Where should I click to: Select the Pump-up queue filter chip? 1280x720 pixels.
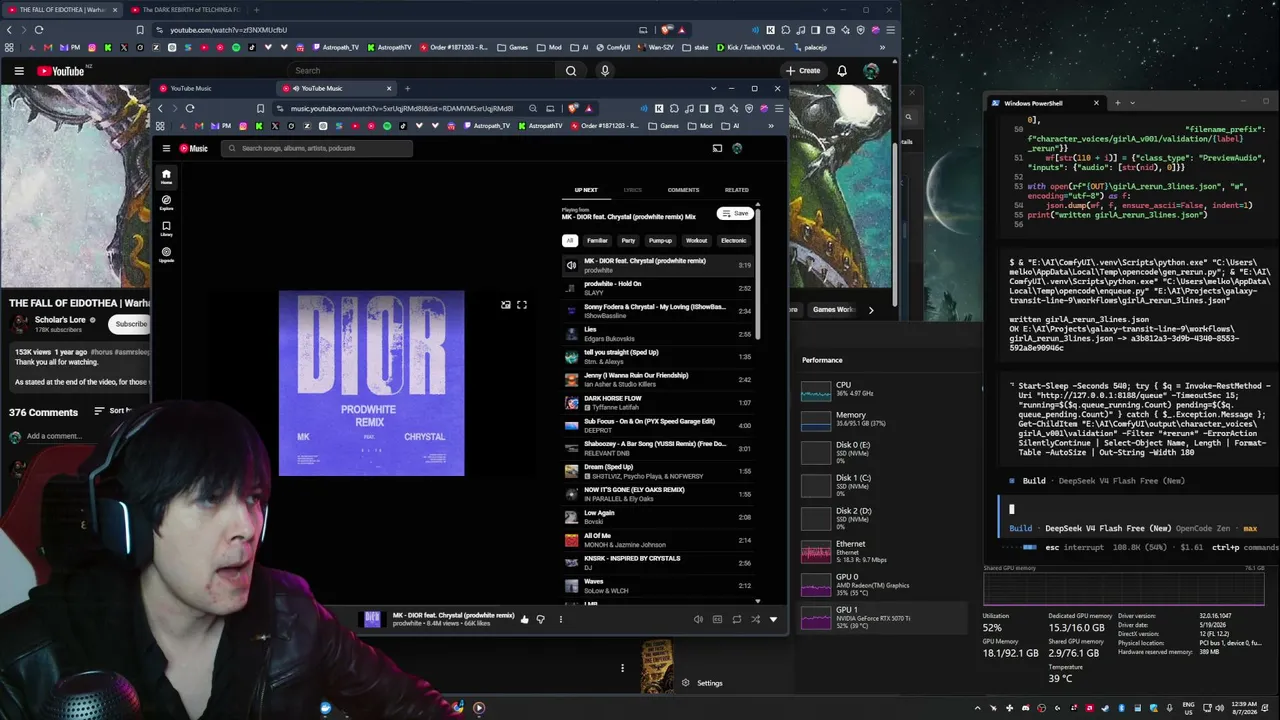[x=660, y=241]
